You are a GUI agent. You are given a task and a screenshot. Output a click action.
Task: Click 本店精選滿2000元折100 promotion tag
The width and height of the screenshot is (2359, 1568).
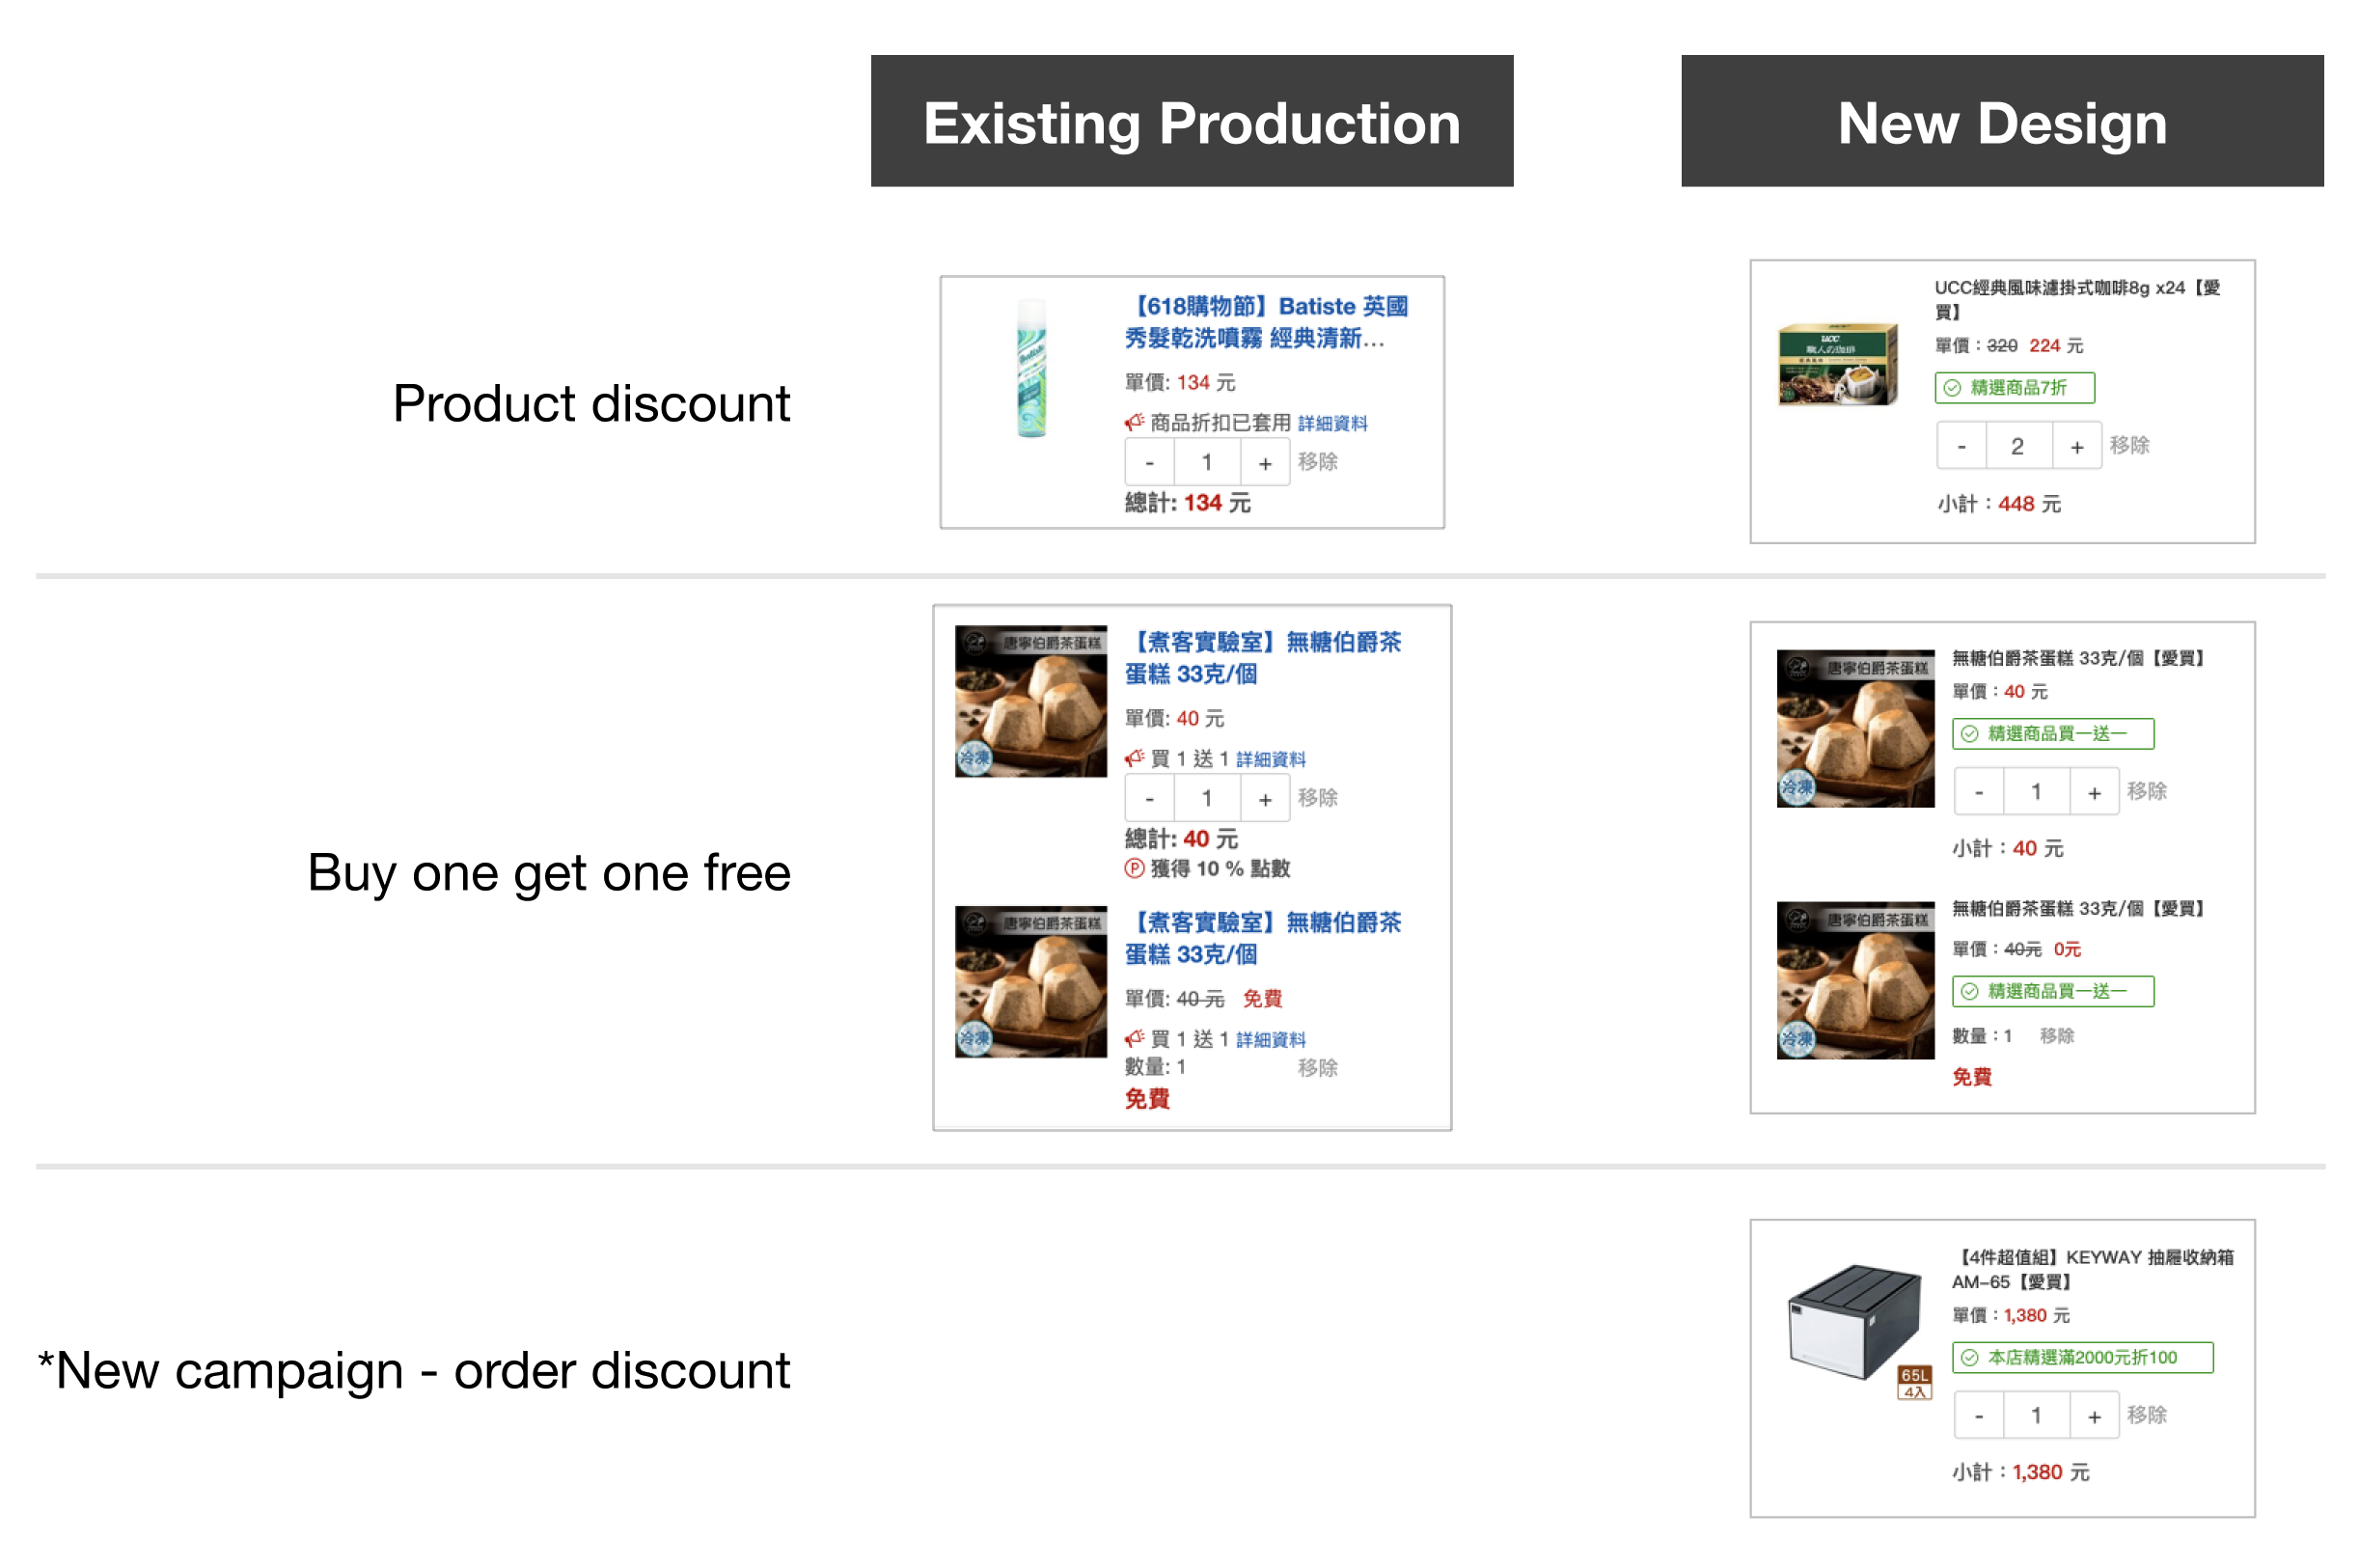(x=2082, y=1358)
